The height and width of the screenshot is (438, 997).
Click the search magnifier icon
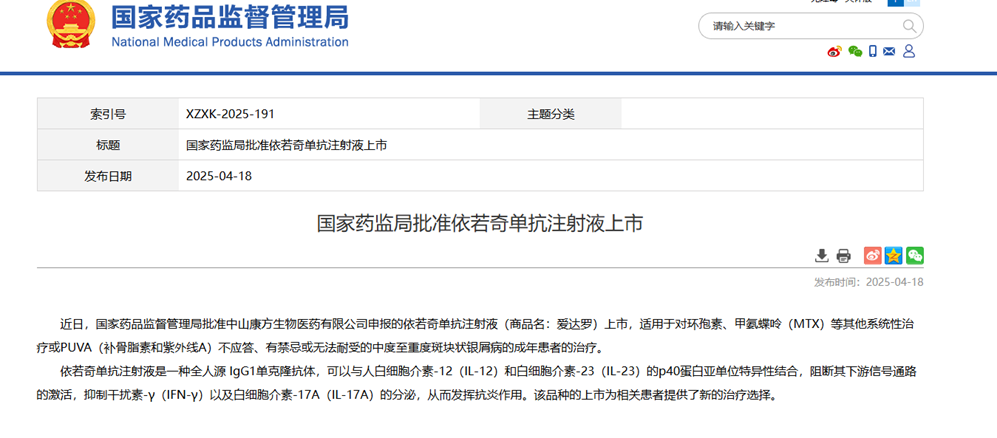pyautogui.click(x=909, y=26)
